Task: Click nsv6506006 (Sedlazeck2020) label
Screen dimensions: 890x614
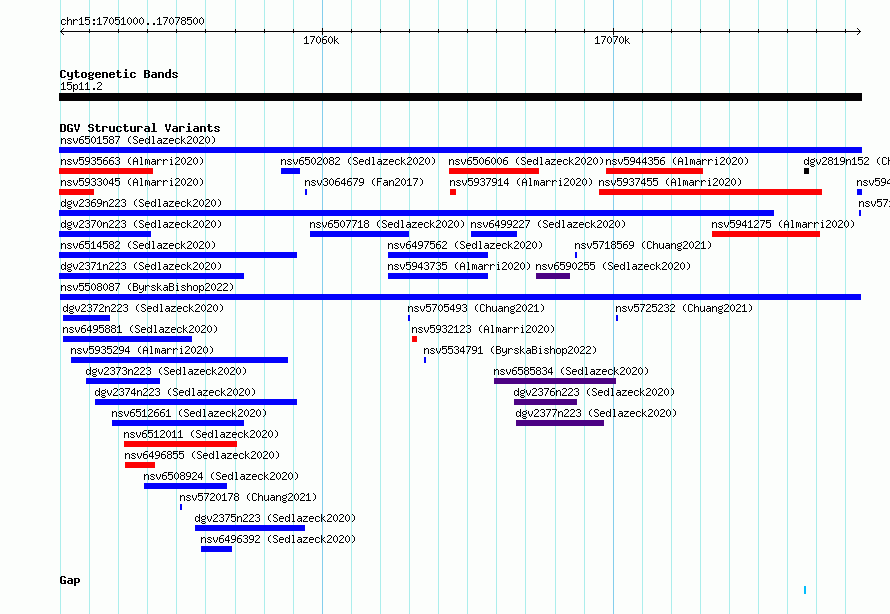Action: coord(526,161)
